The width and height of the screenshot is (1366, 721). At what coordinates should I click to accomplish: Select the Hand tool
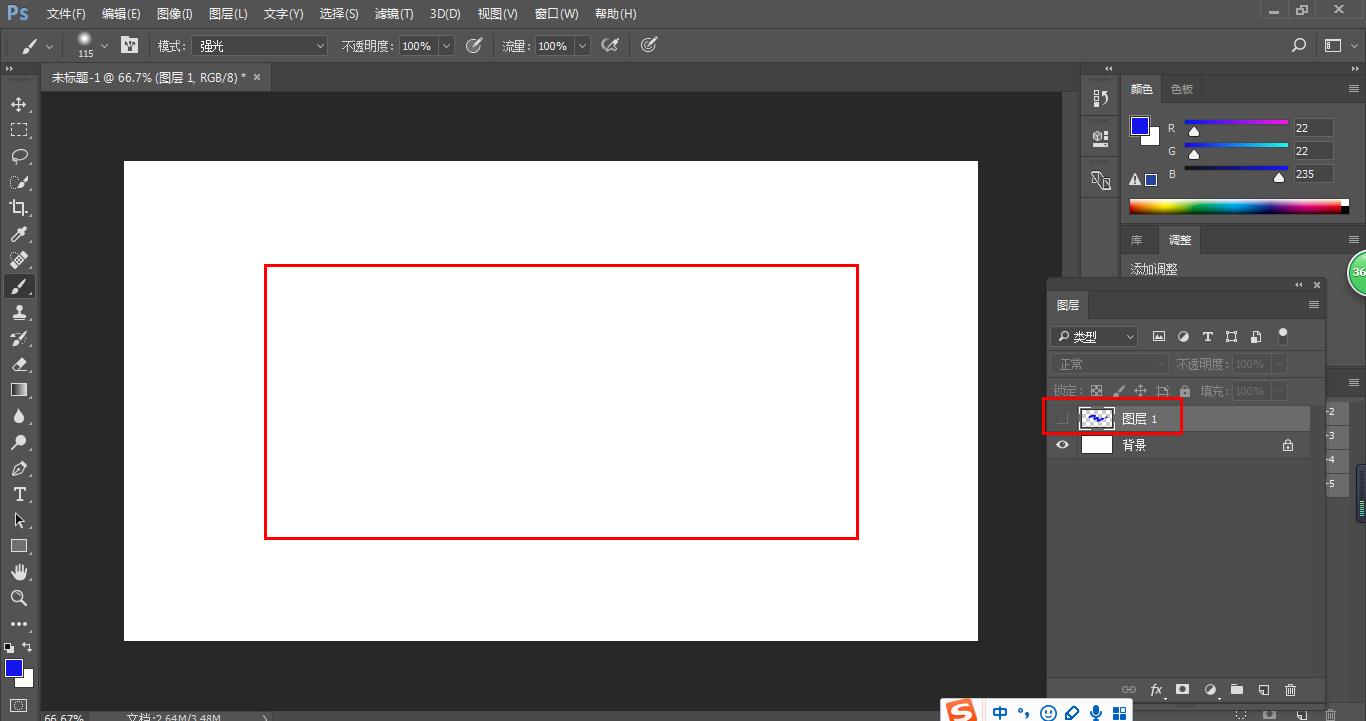pos(19,572)
